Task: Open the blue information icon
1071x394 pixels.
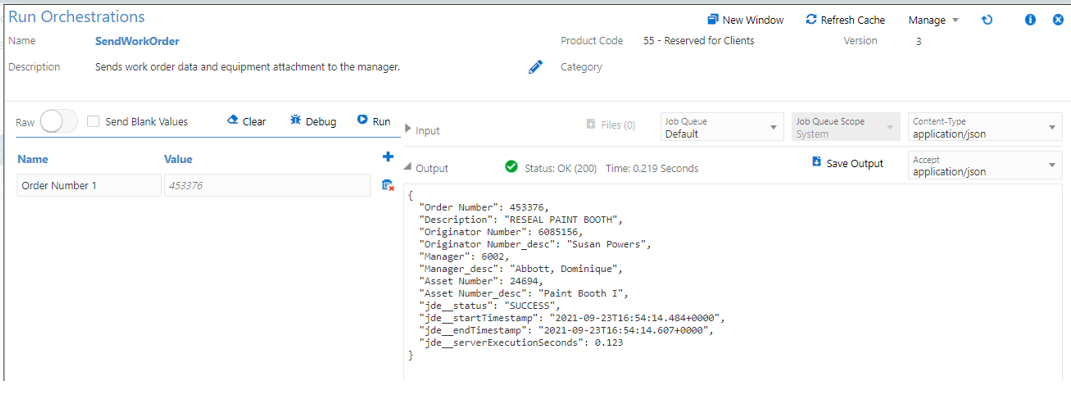Action: [x=1031, y=20]
